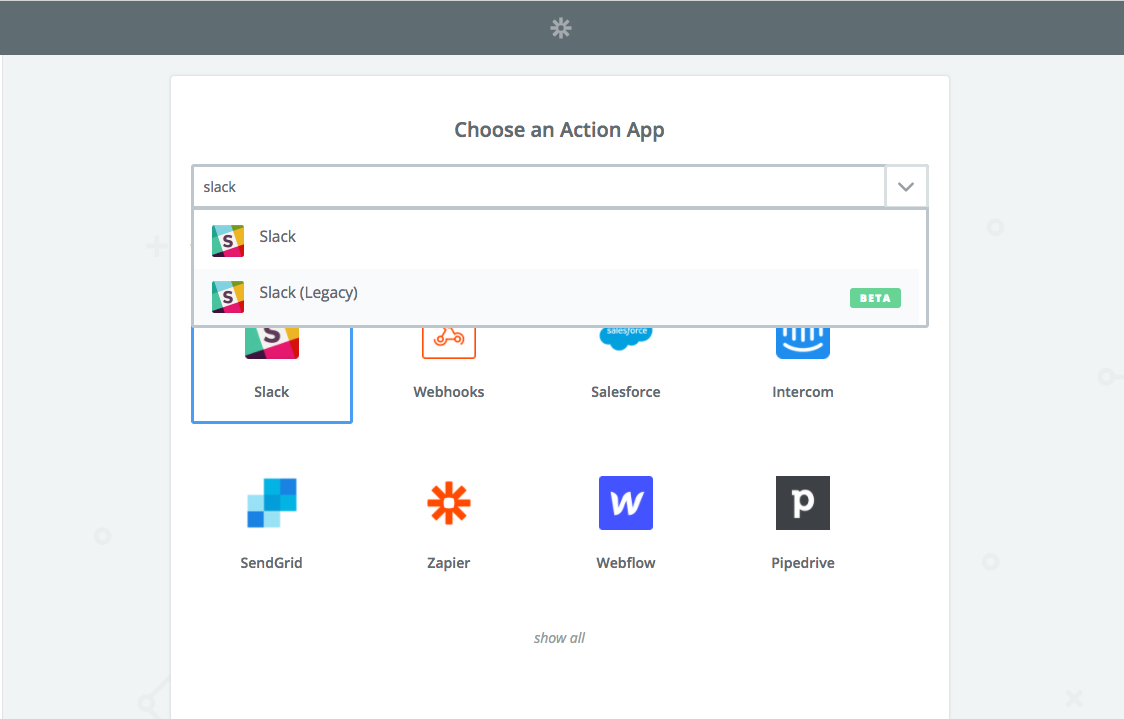
Task: Focus the app search field containing slack
Action: (x=539, y=187)
